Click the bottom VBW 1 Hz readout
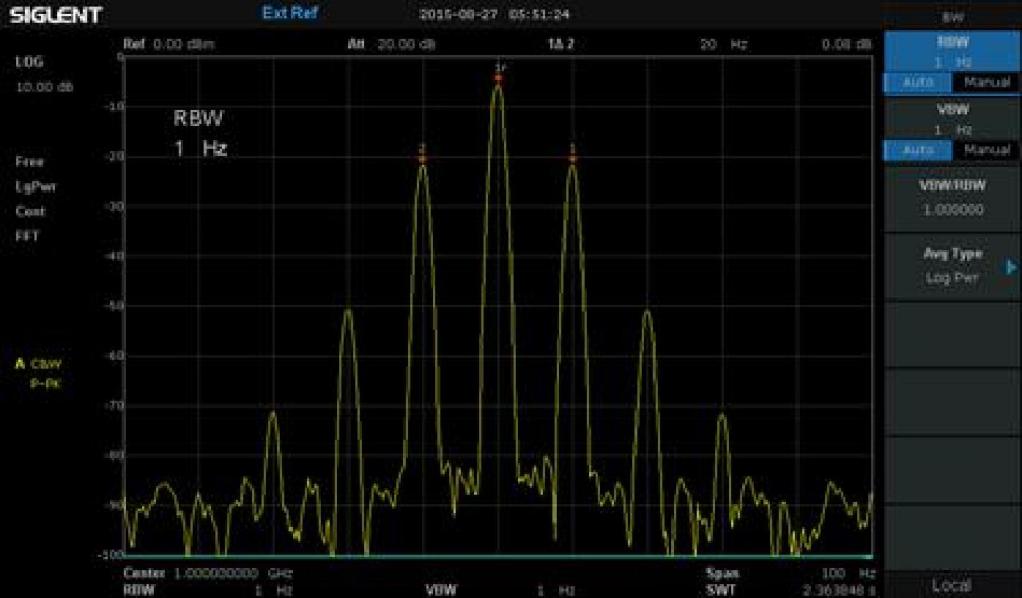 pos(501,590)
